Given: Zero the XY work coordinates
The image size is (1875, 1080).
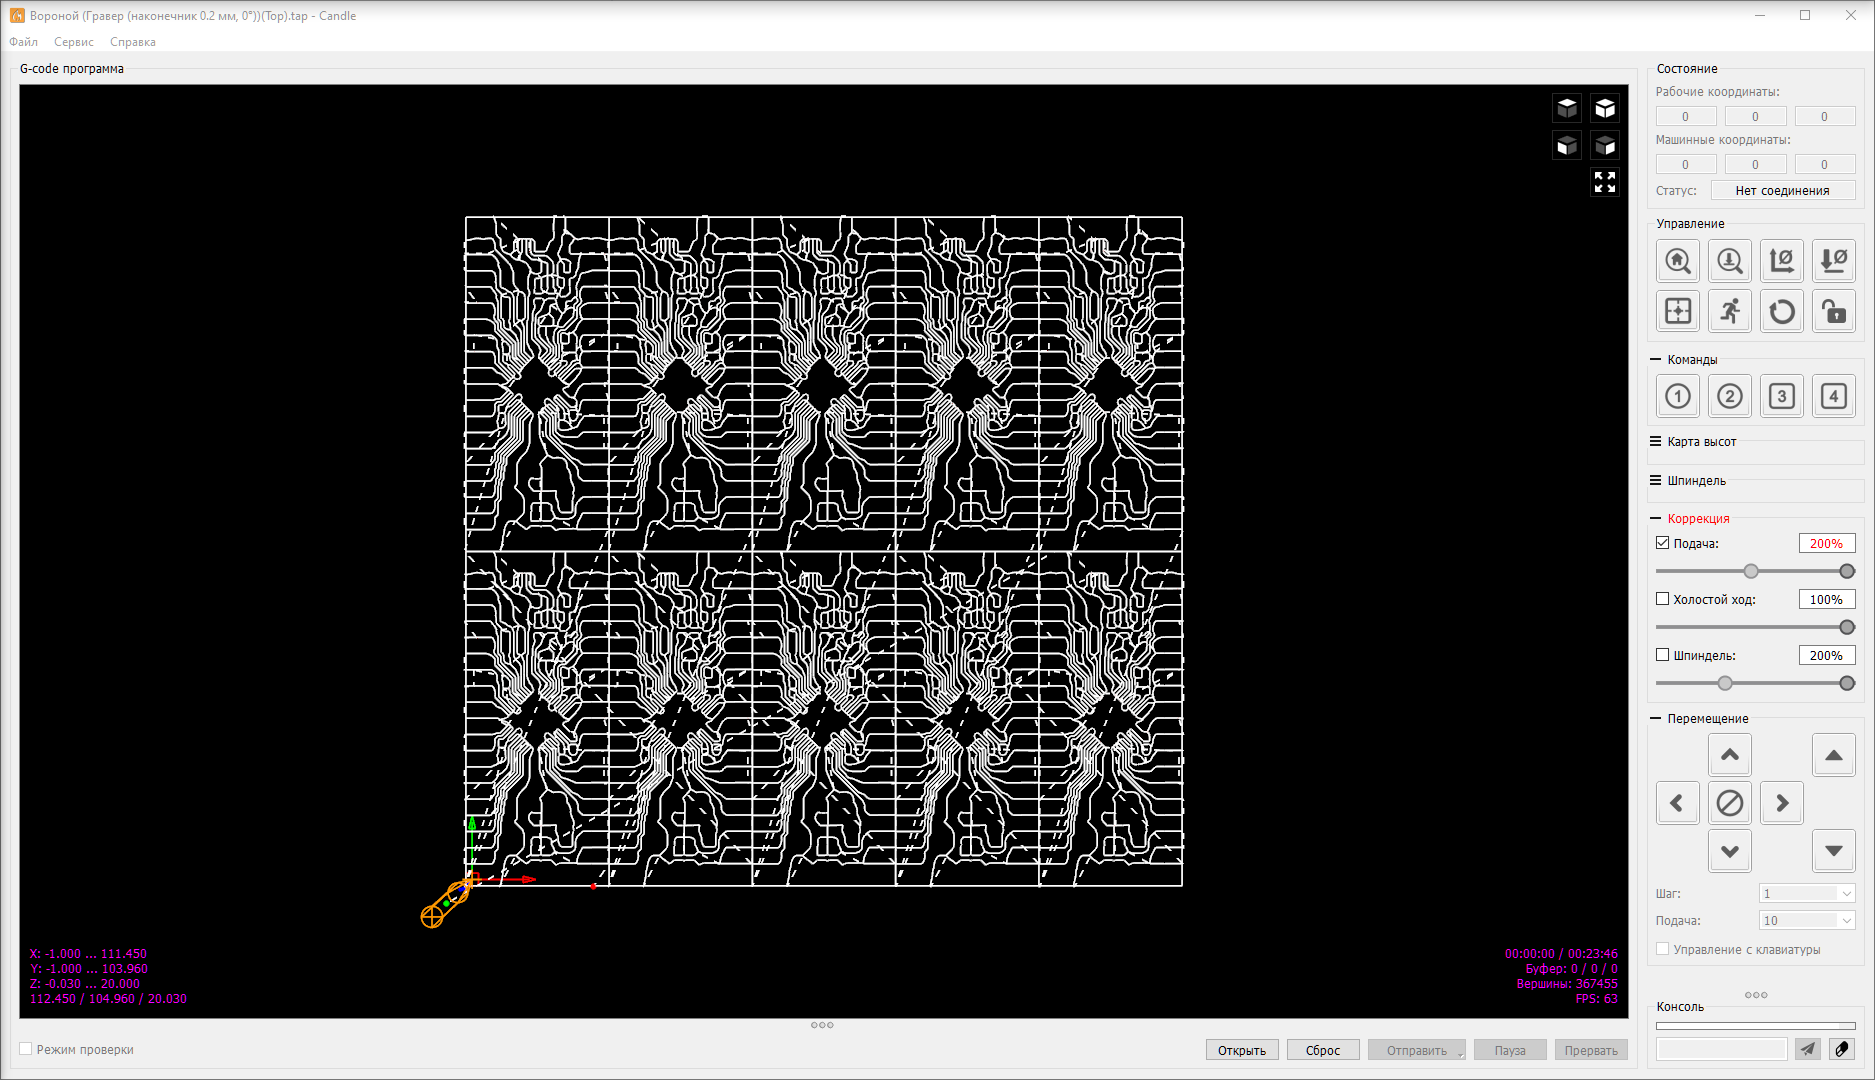Looking at the screenshot, I should coord(1782,261).
